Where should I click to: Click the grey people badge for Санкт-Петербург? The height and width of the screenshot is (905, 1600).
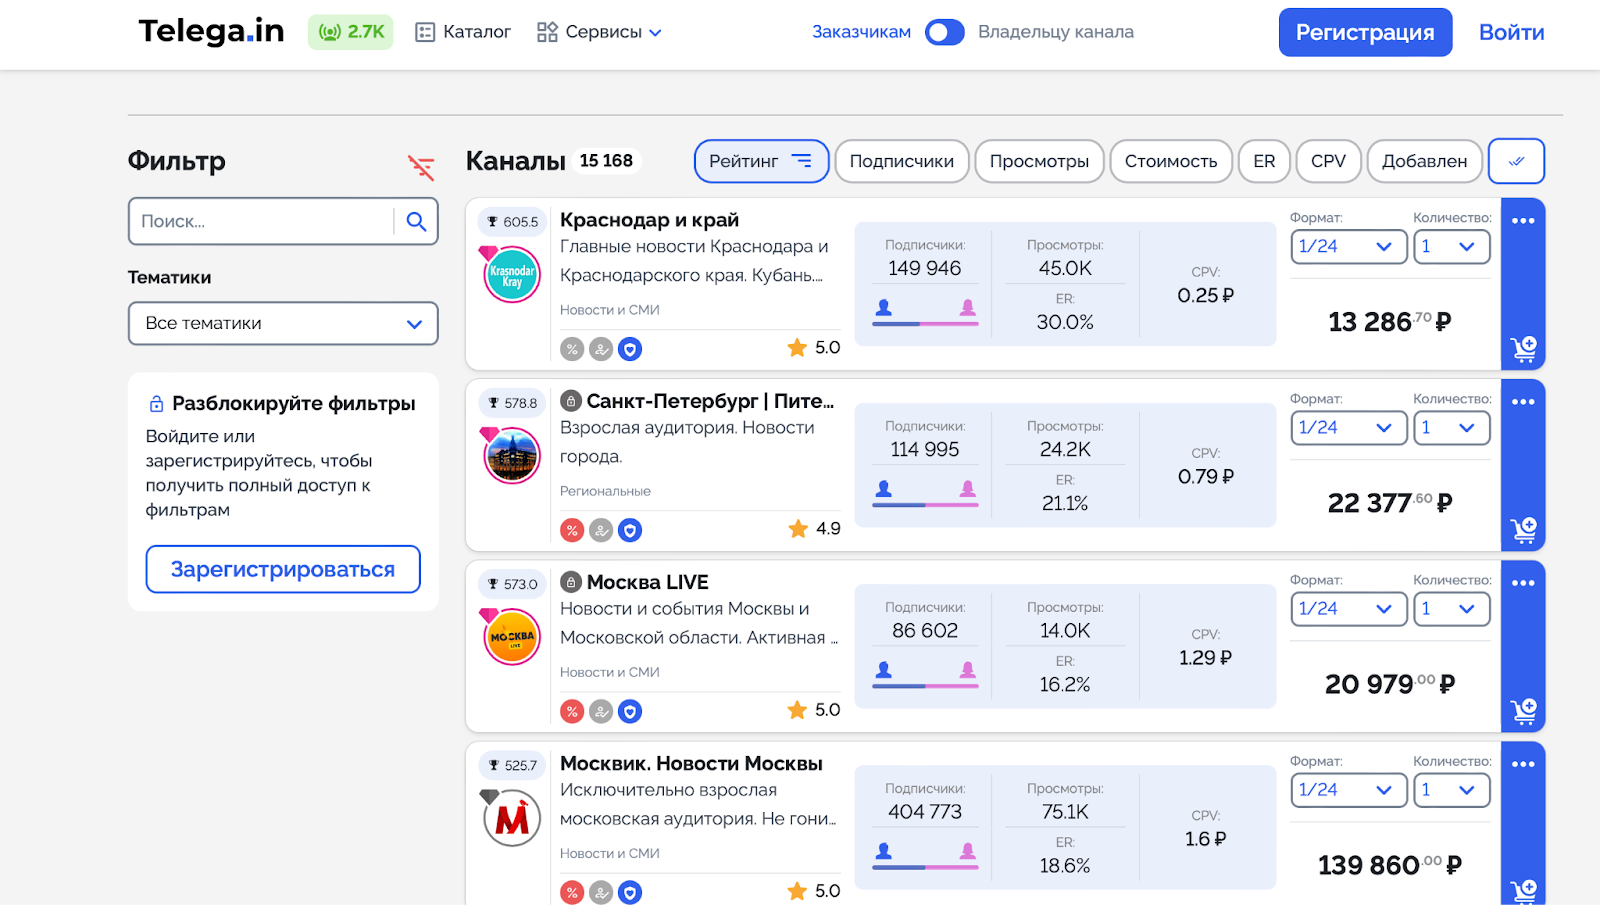(x=601, y=530)
